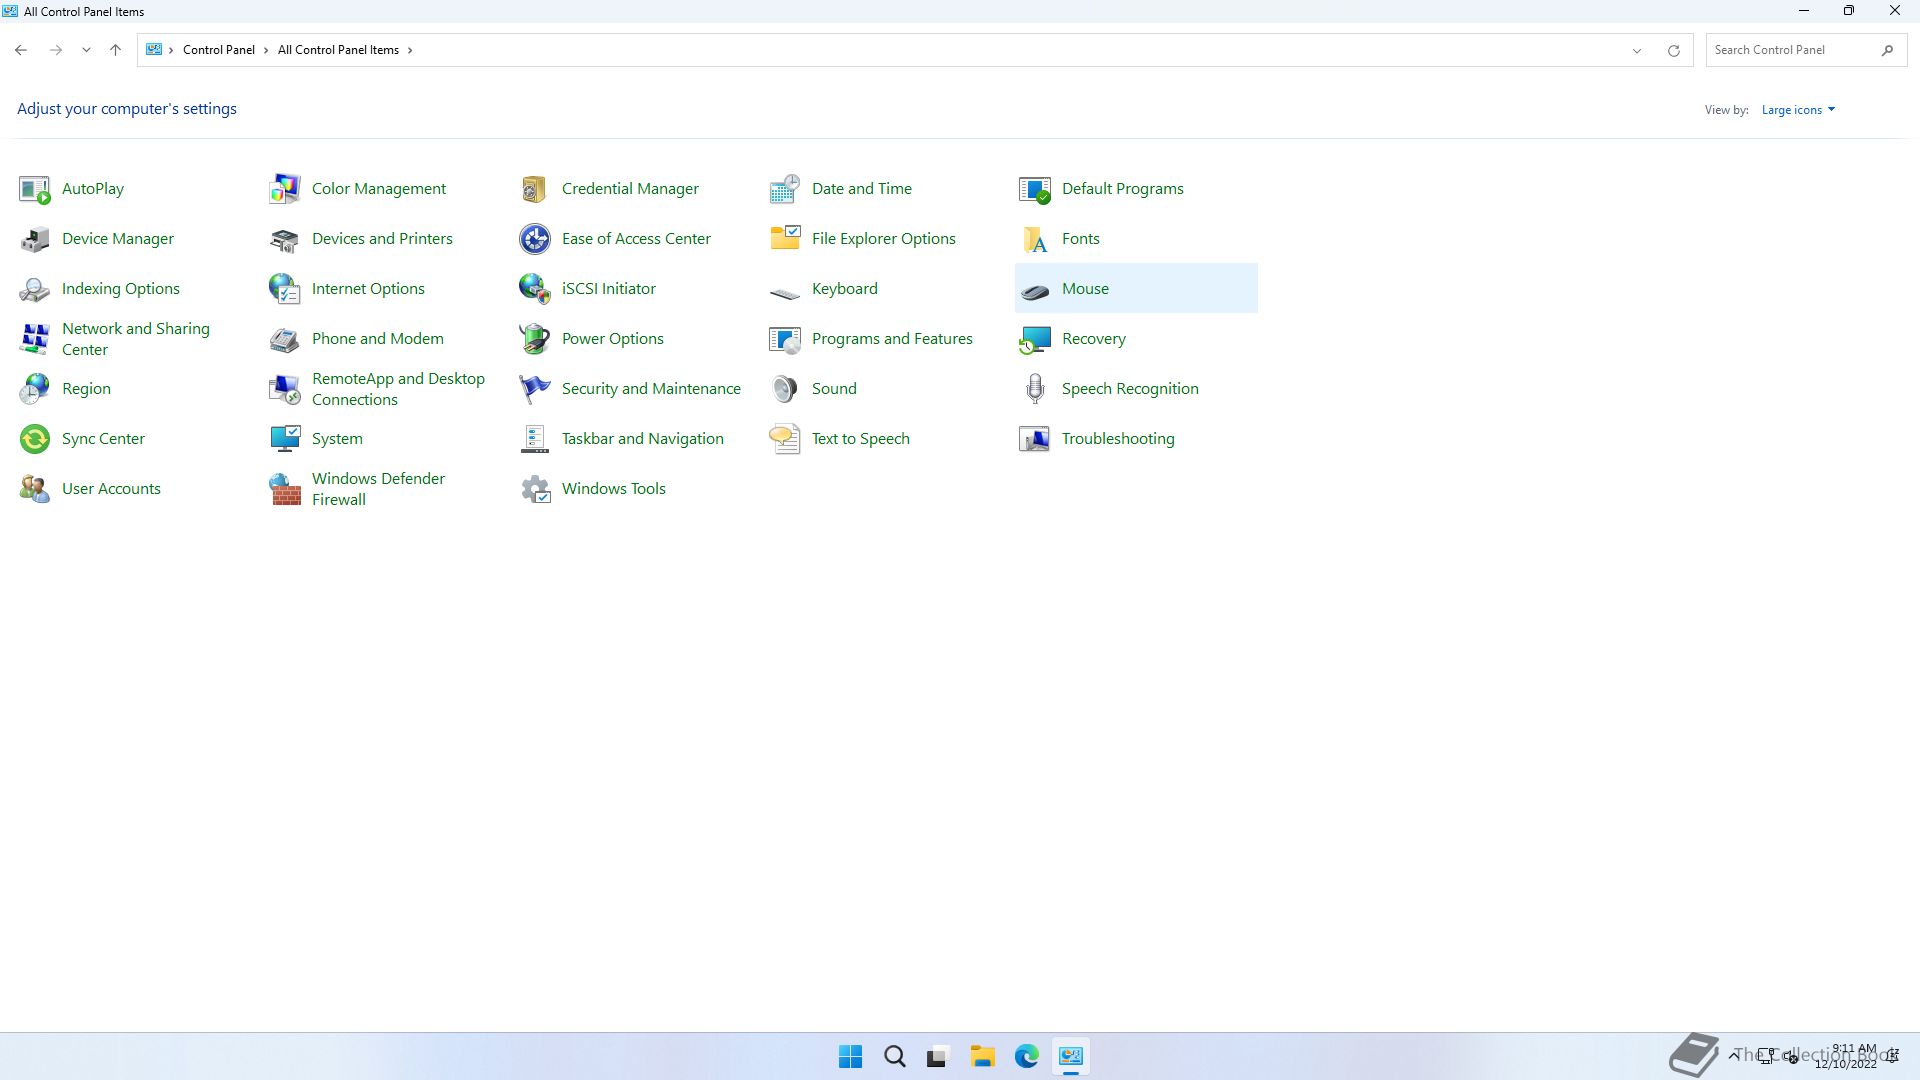
Task: Open the Programs and Features link
Action: point(891,339)
